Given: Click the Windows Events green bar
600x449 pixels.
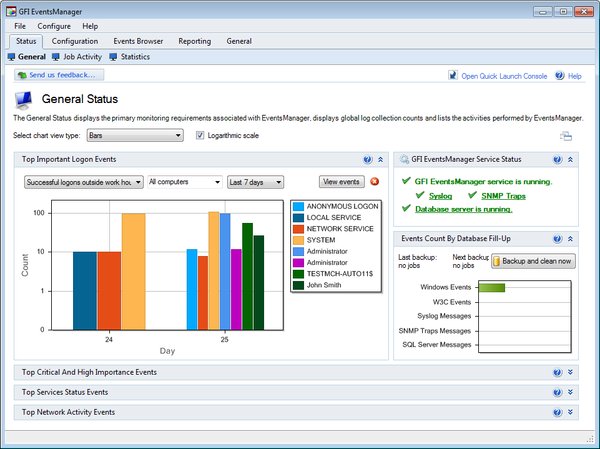Looking at the screenshot, I should tap(492, 287).
